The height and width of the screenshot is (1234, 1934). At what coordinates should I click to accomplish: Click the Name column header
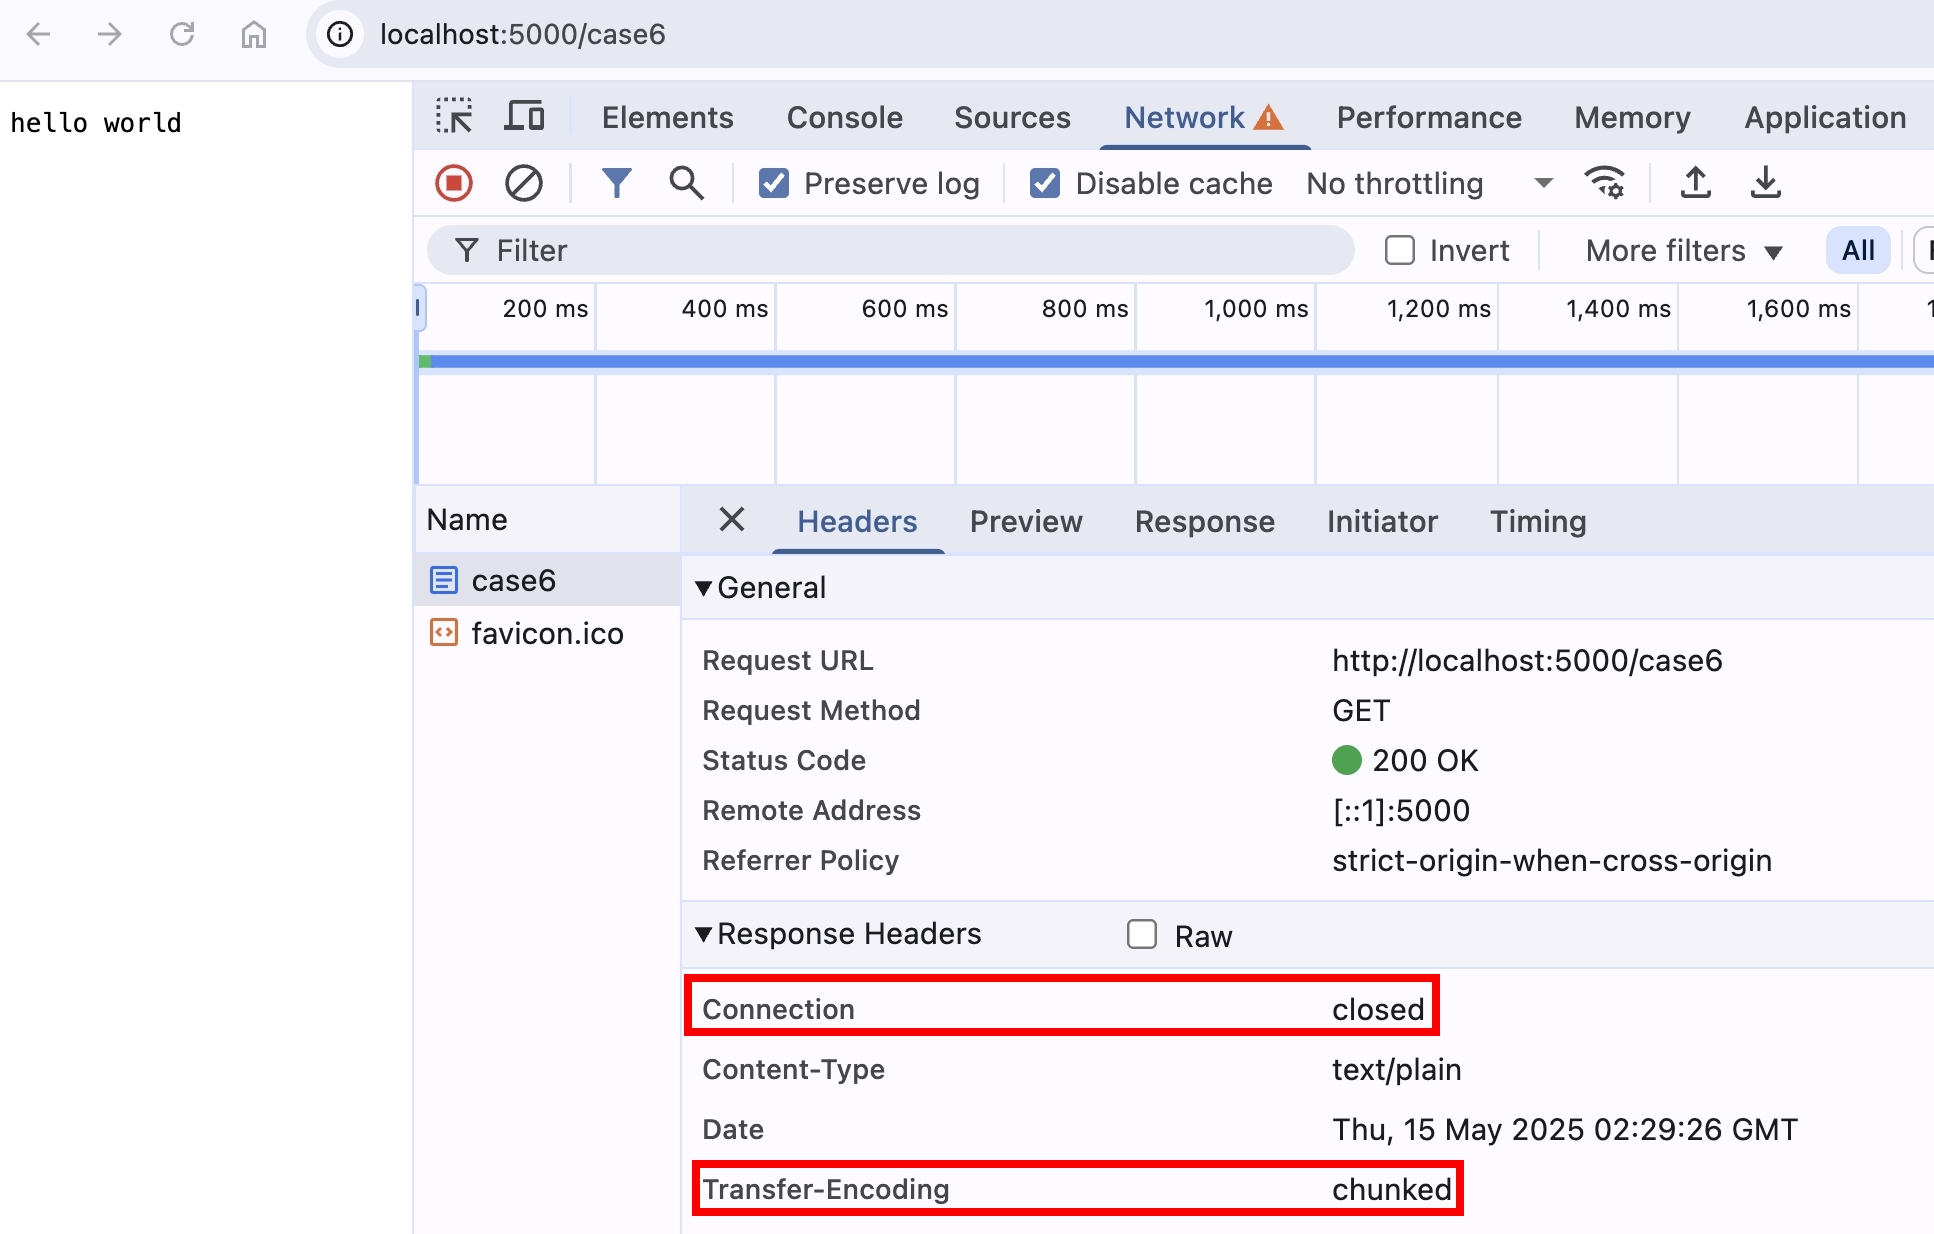(547, 519)
